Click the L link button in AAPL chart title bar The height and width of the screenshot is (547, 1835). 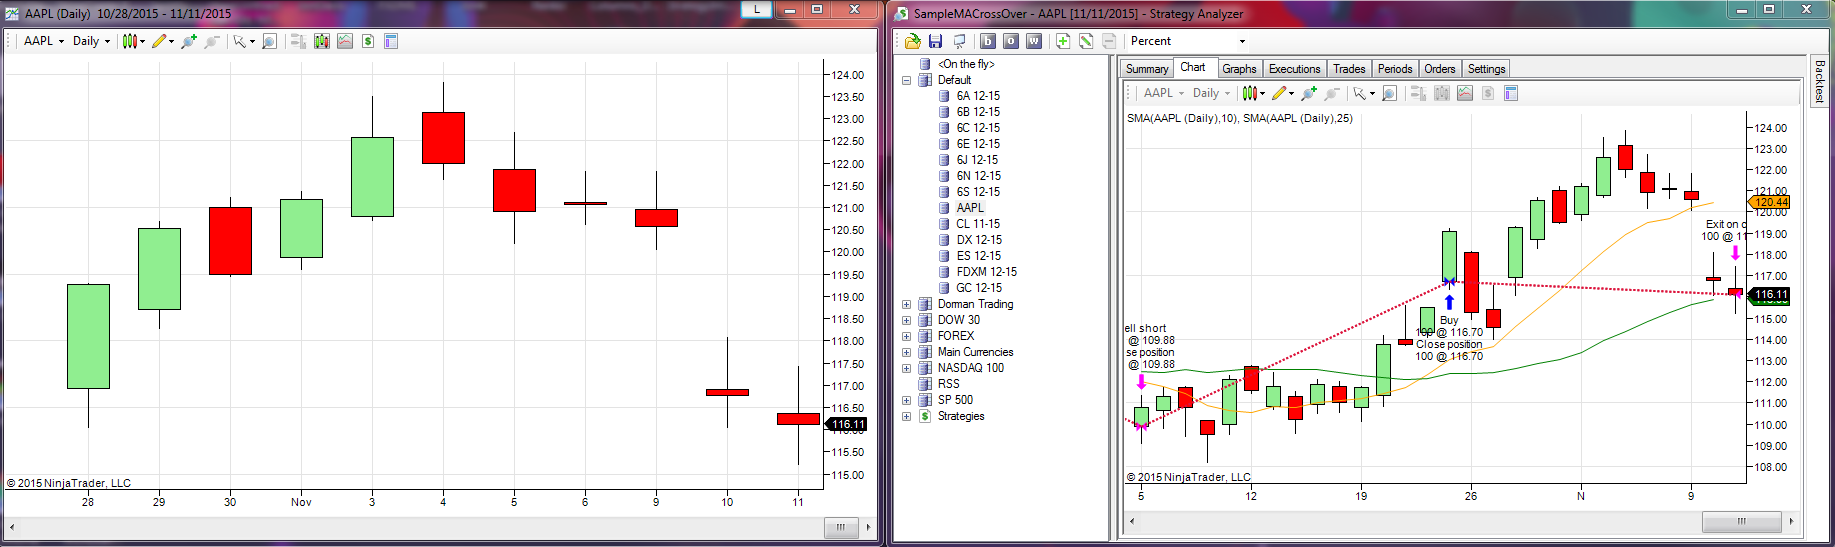[x=757, y=10]
